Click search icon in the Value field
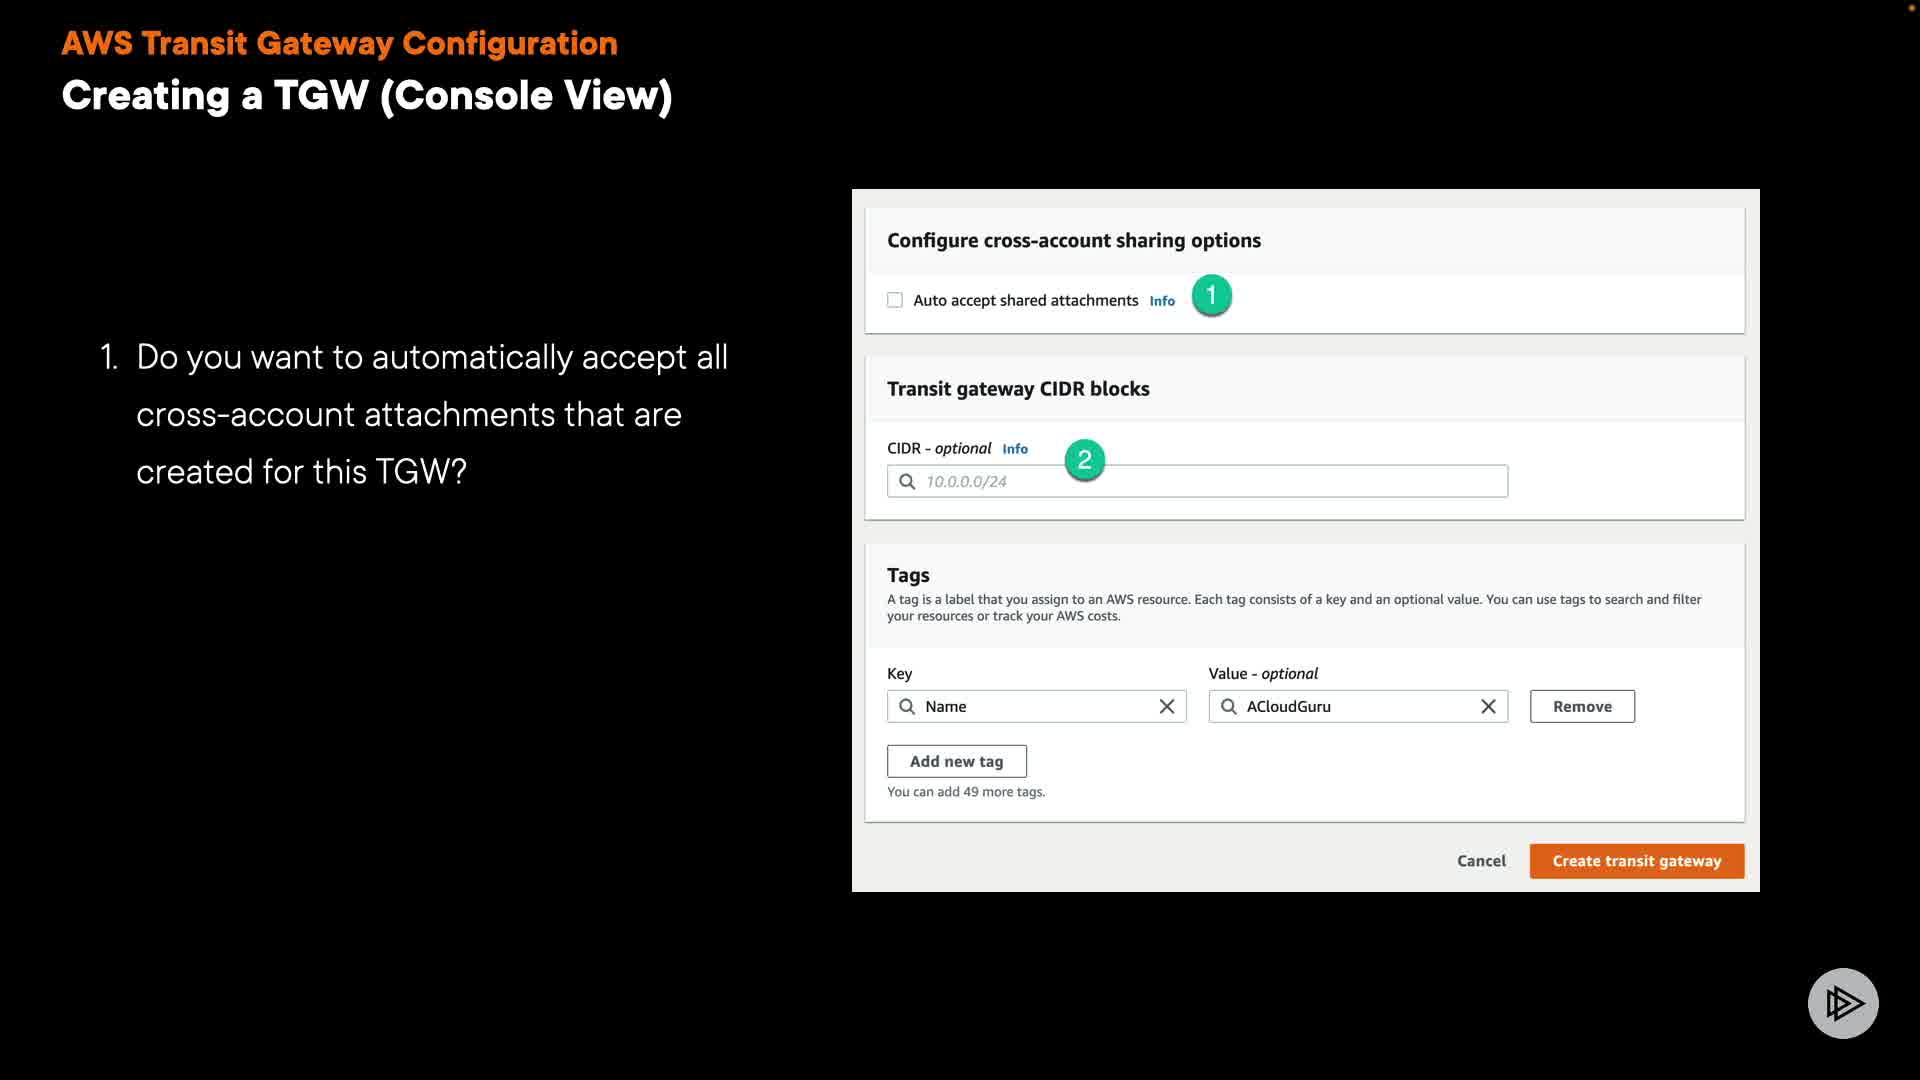 1229,707
